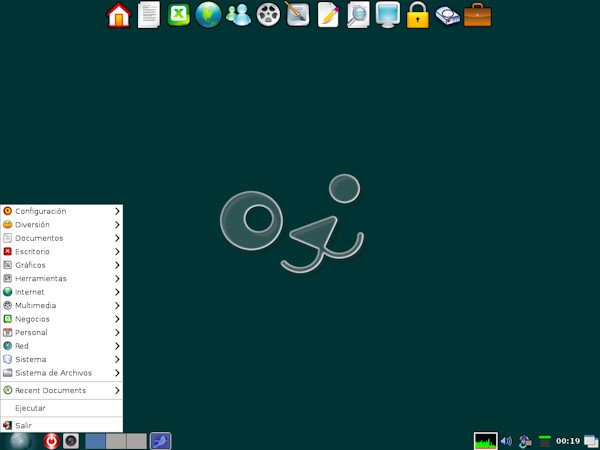Open the Diversión menu entry
This screenshot has width=600, height=450.
click(x=62, y=225)
